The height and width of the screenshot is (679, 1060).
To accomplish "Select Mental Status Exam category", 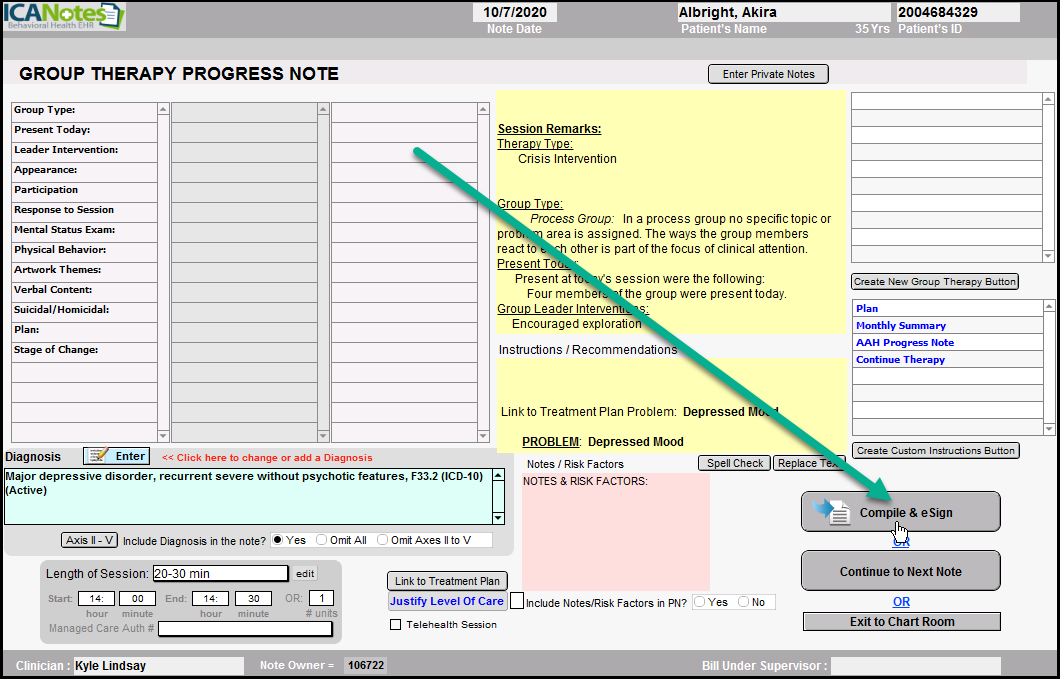I will 84,231.
